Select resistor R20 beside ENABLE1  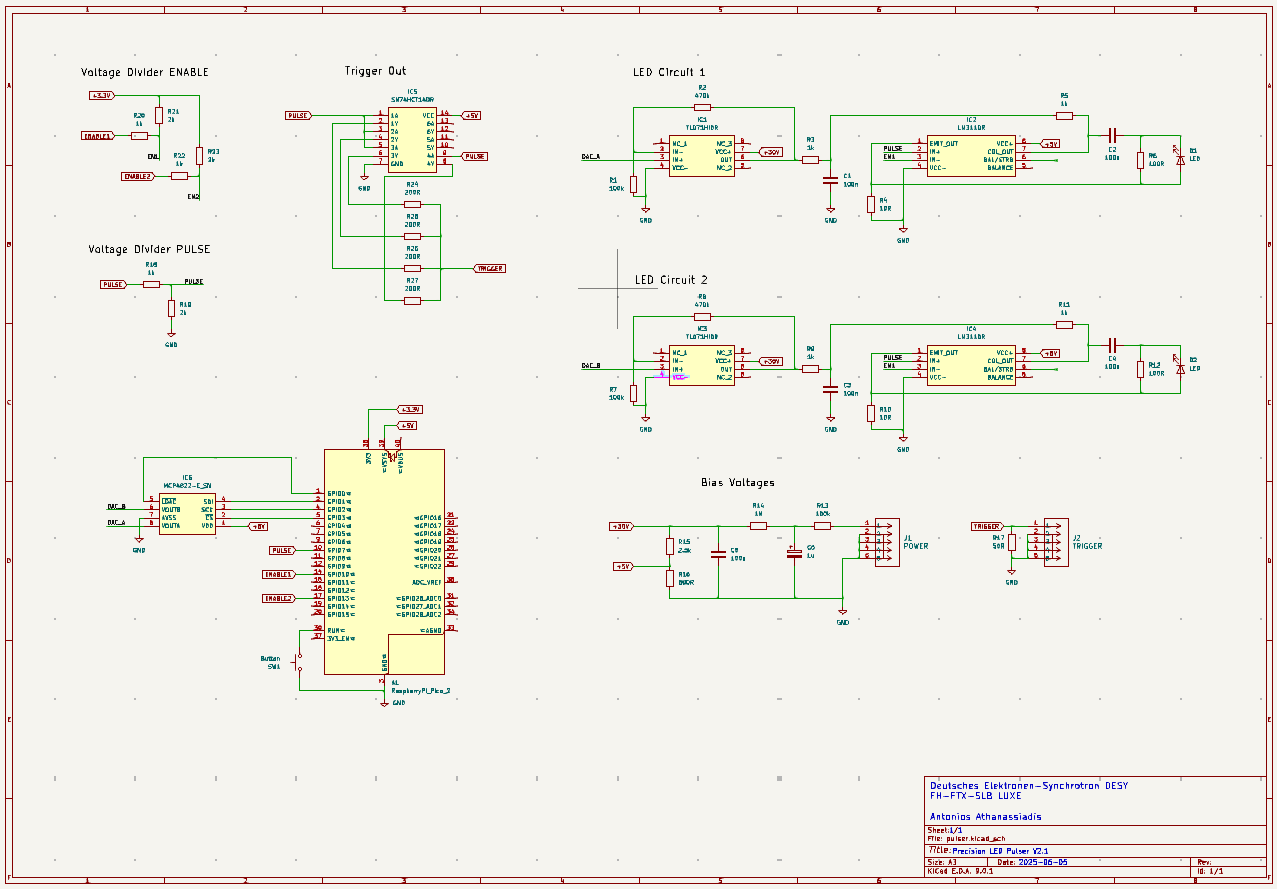[x=139, y=135]
